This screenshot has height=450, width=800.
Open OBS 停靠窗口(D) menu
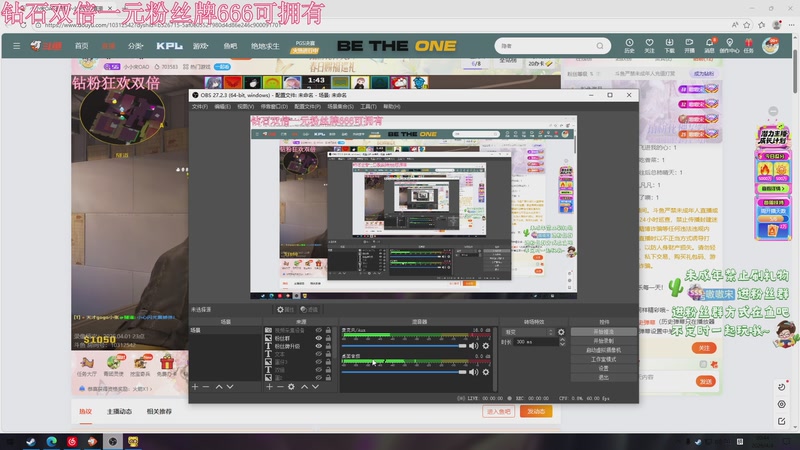tap(274, 107)
